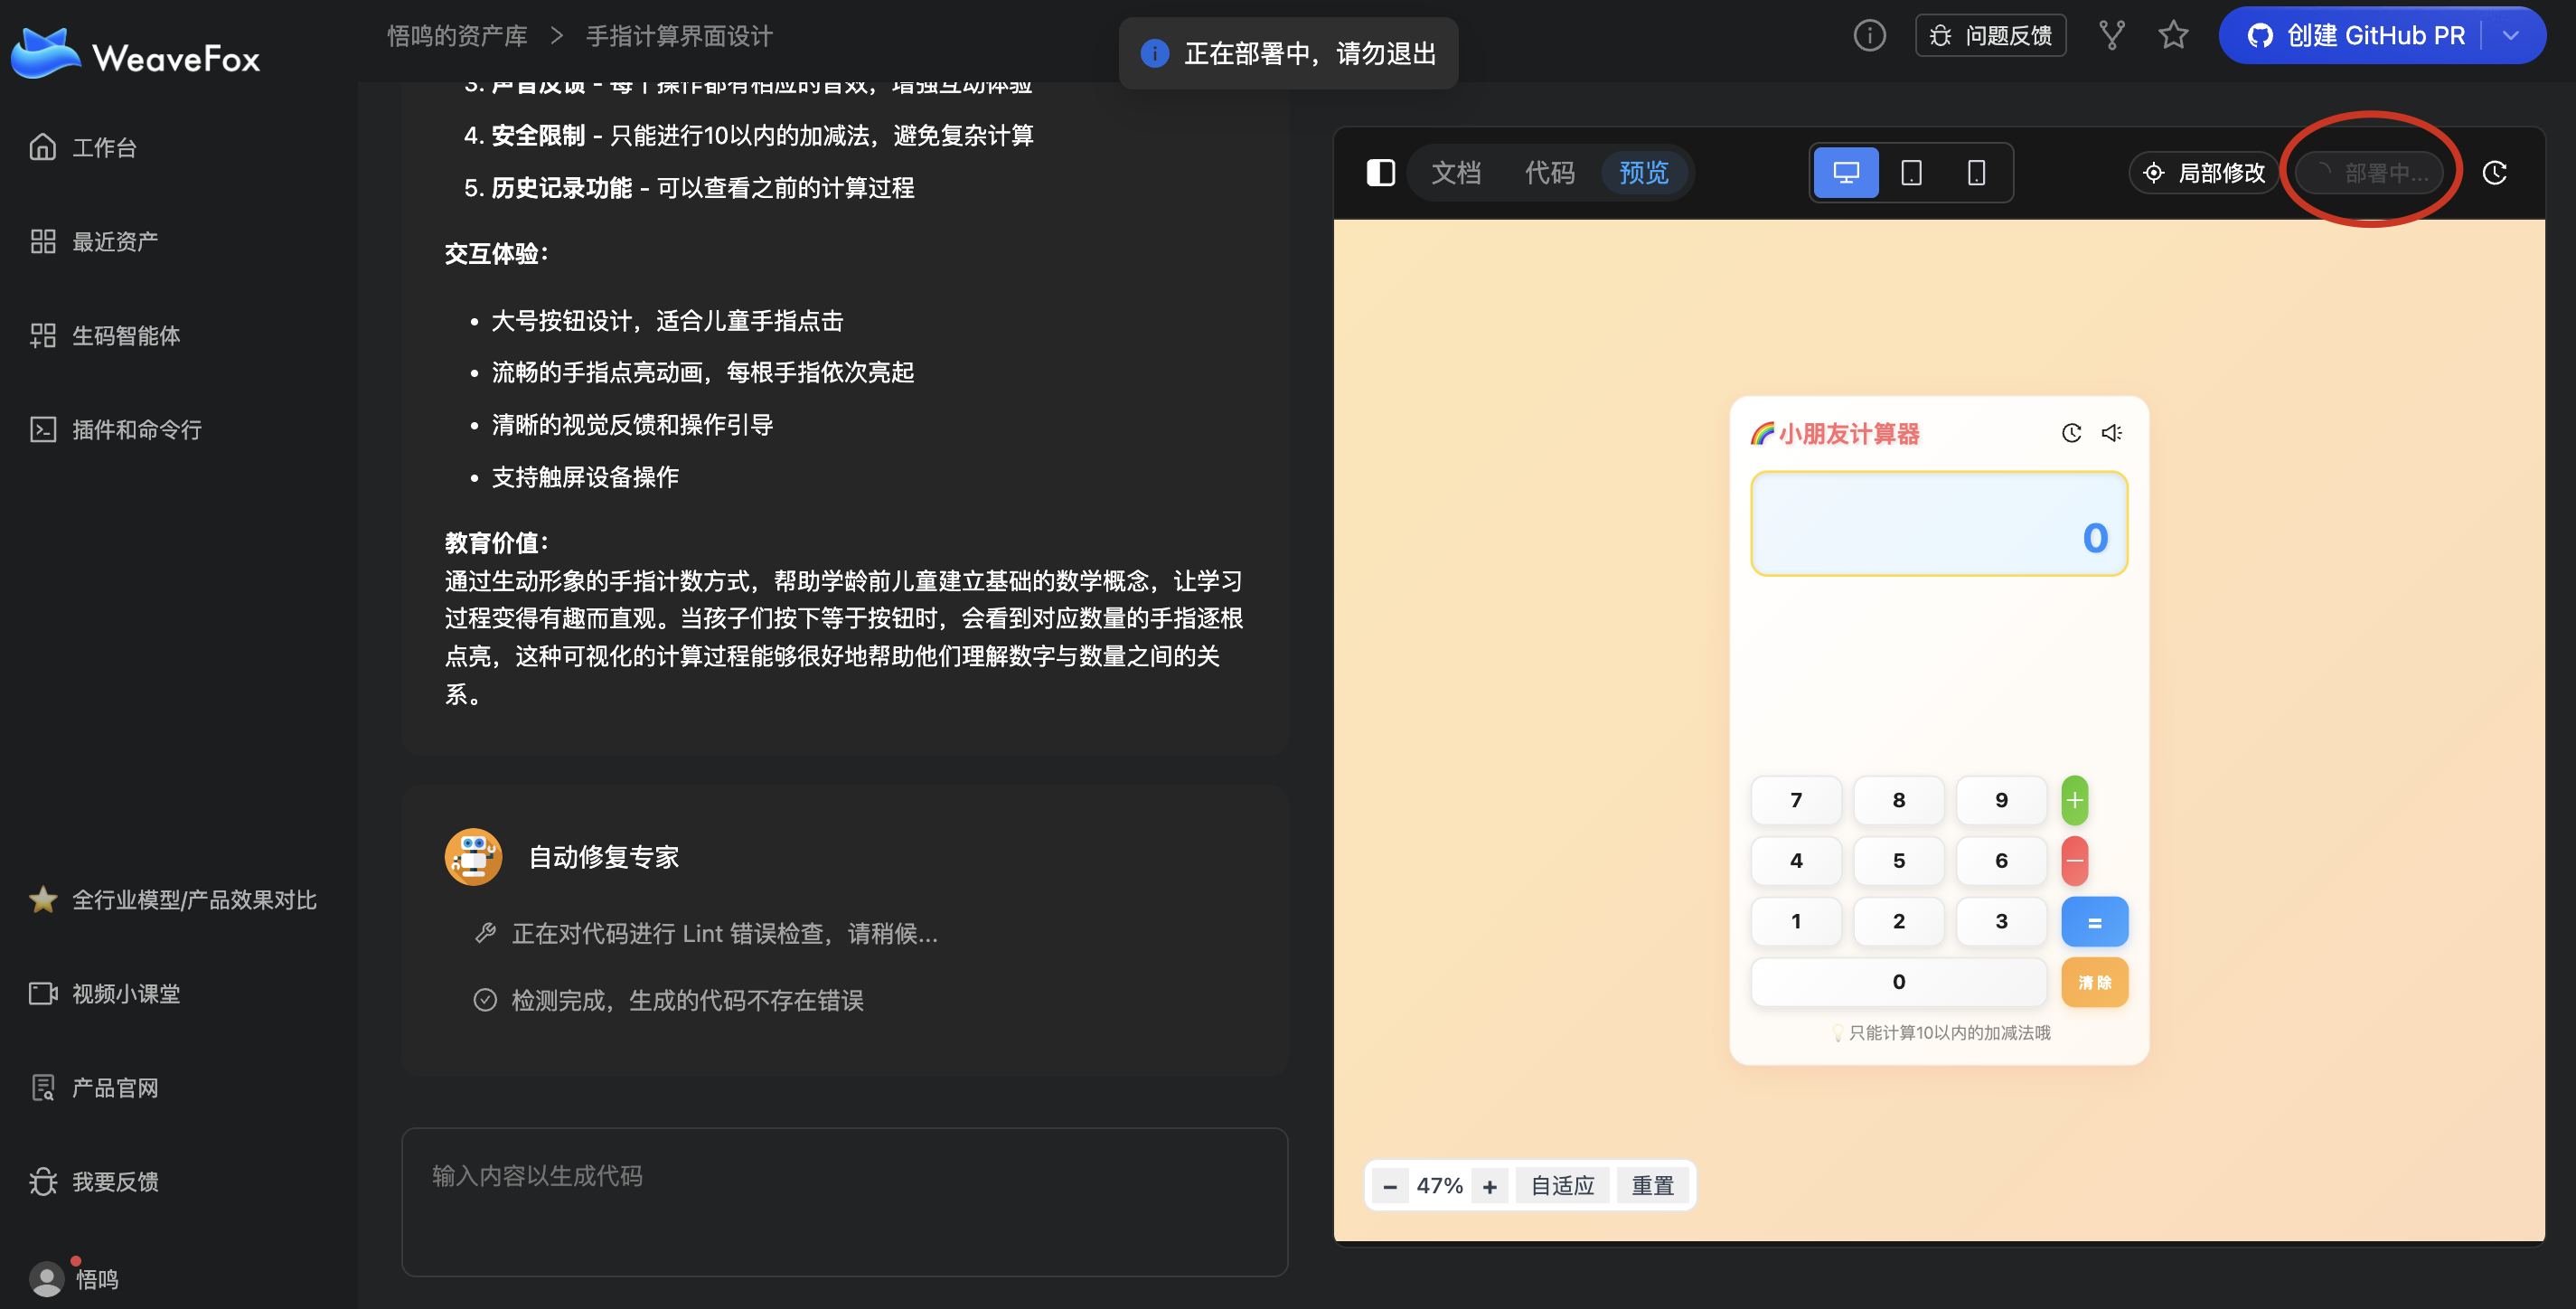The image size is (2576, 1309).
Task: Star this project with the star icon
Action: coord(2173,36)
